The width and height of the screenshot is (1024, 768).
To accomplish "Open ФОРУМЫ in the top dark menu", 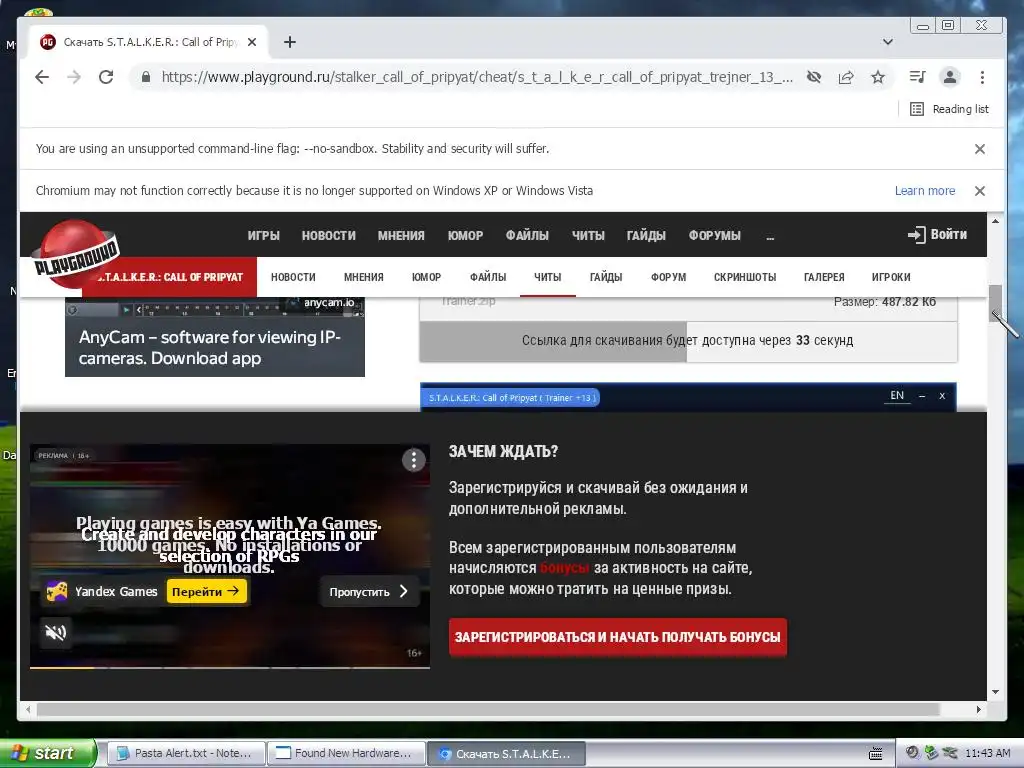I will click(714, 235).
